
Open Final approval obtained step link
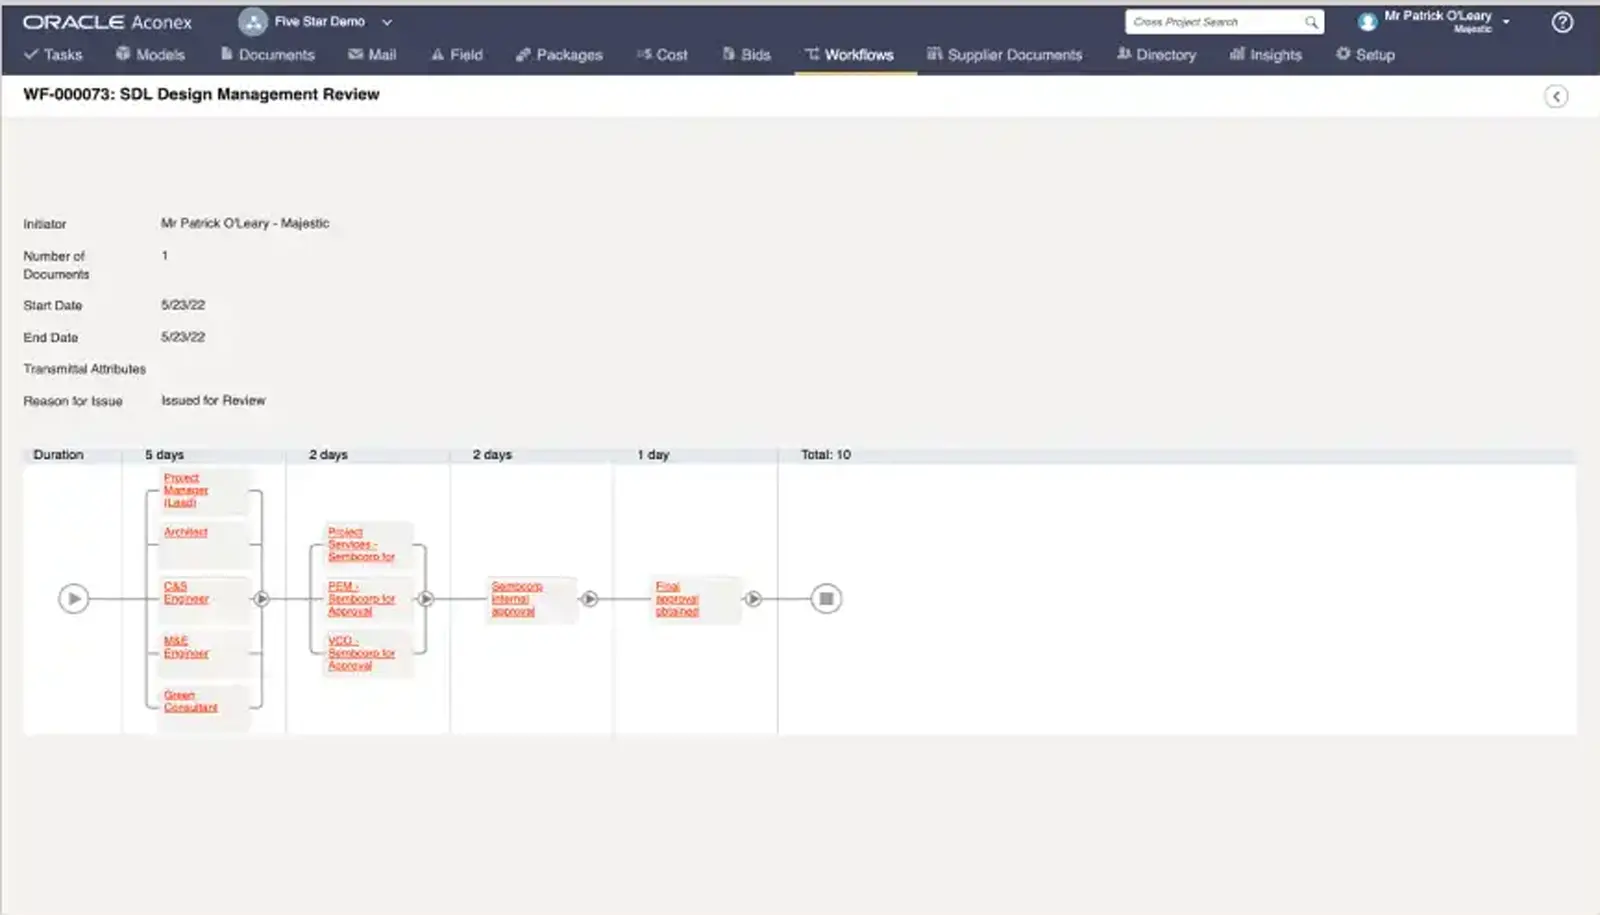point(677,599)
